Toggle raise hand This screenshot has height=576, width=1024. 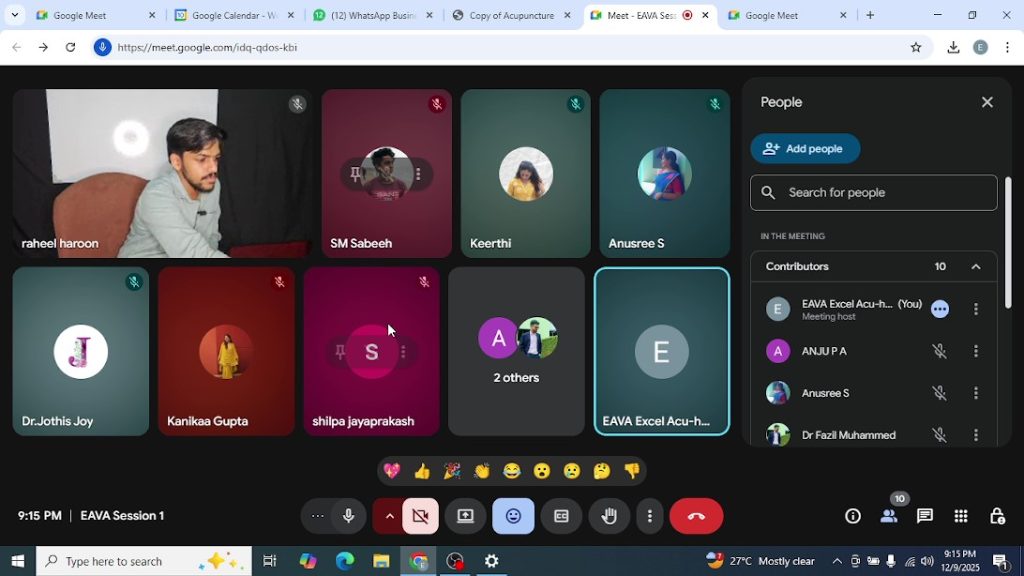[609, 516]
